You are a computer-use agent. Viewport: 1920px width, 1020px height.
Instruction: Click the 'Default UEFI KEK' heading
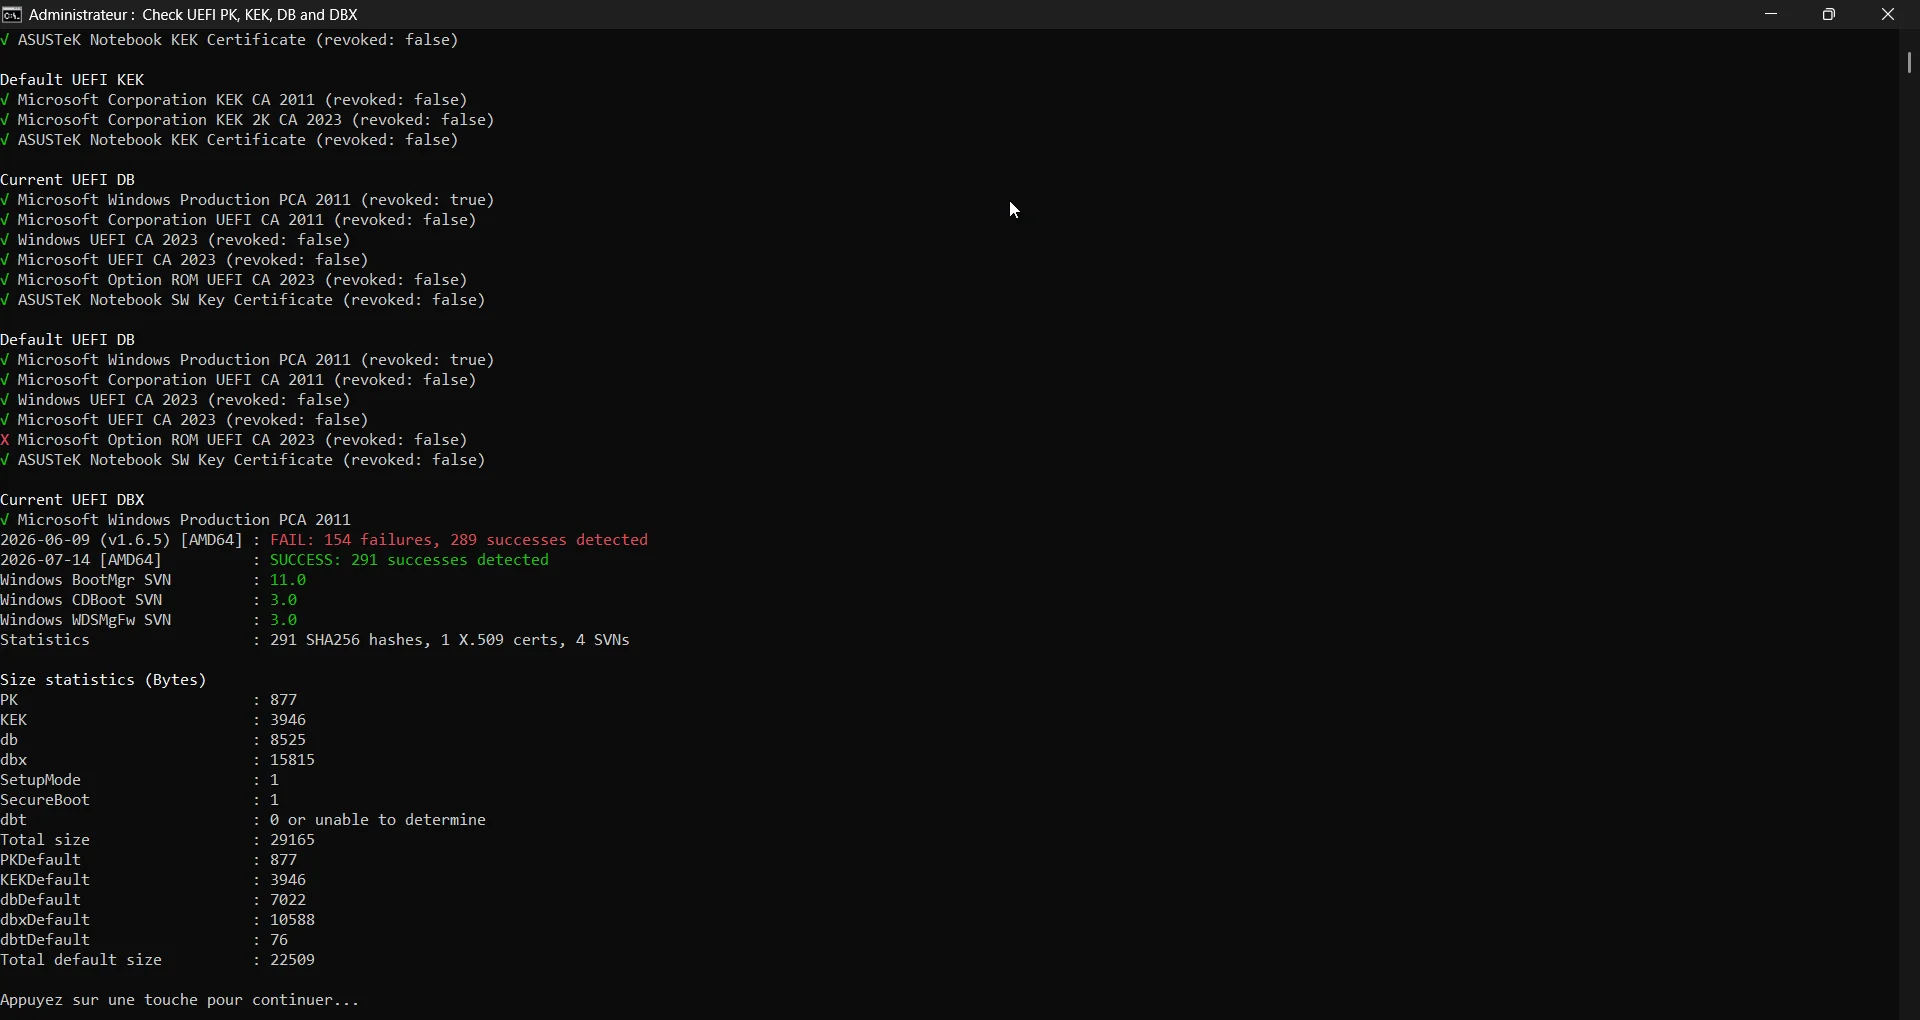click(74, 80)
